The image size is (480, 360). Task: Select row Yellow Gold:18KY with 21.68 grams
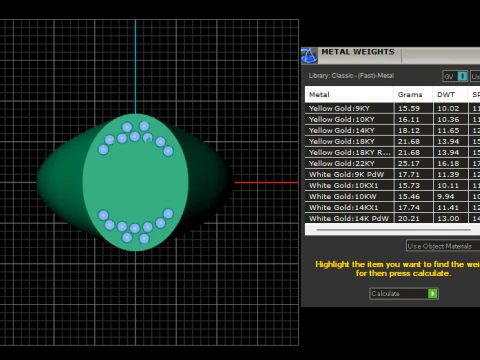[x=392, y=141]
